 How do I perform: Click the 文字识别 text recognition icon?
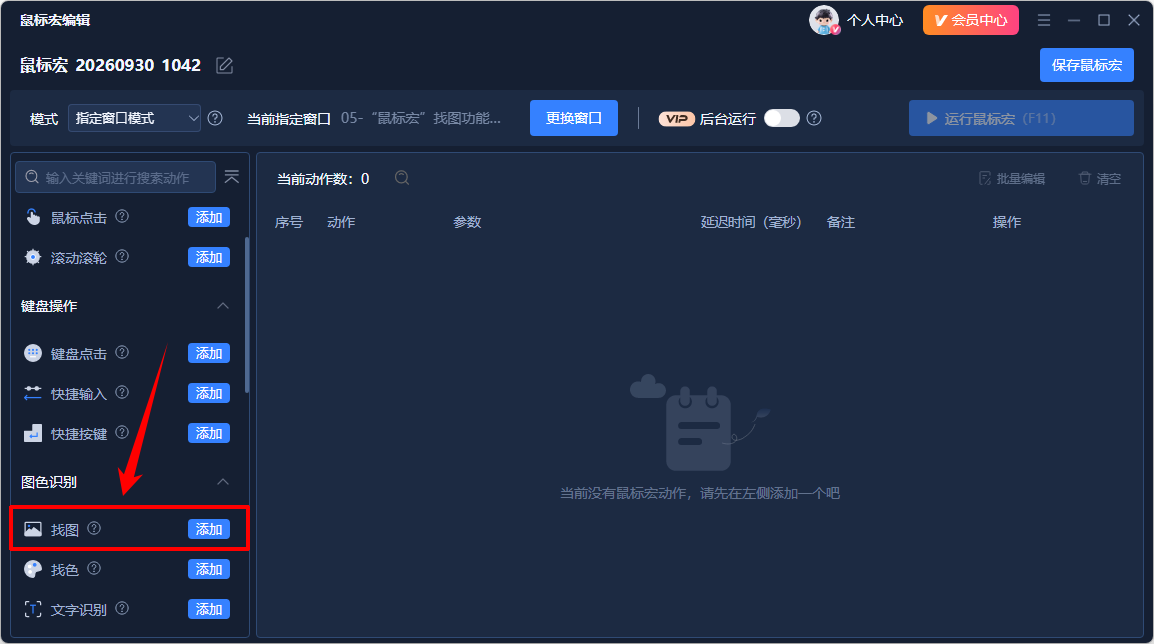pos(33,609)
